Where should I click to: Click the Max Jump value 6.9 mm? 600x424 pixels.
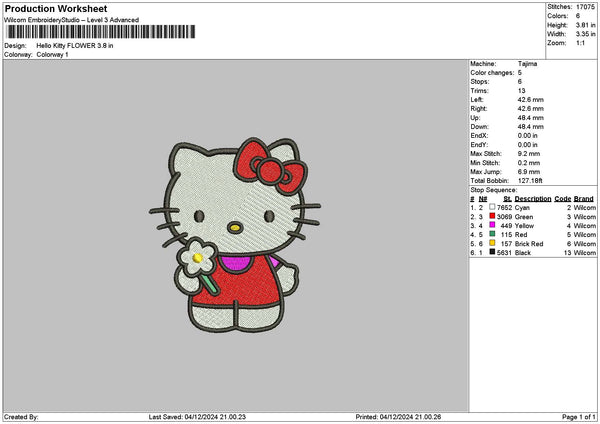click(528, 172)
